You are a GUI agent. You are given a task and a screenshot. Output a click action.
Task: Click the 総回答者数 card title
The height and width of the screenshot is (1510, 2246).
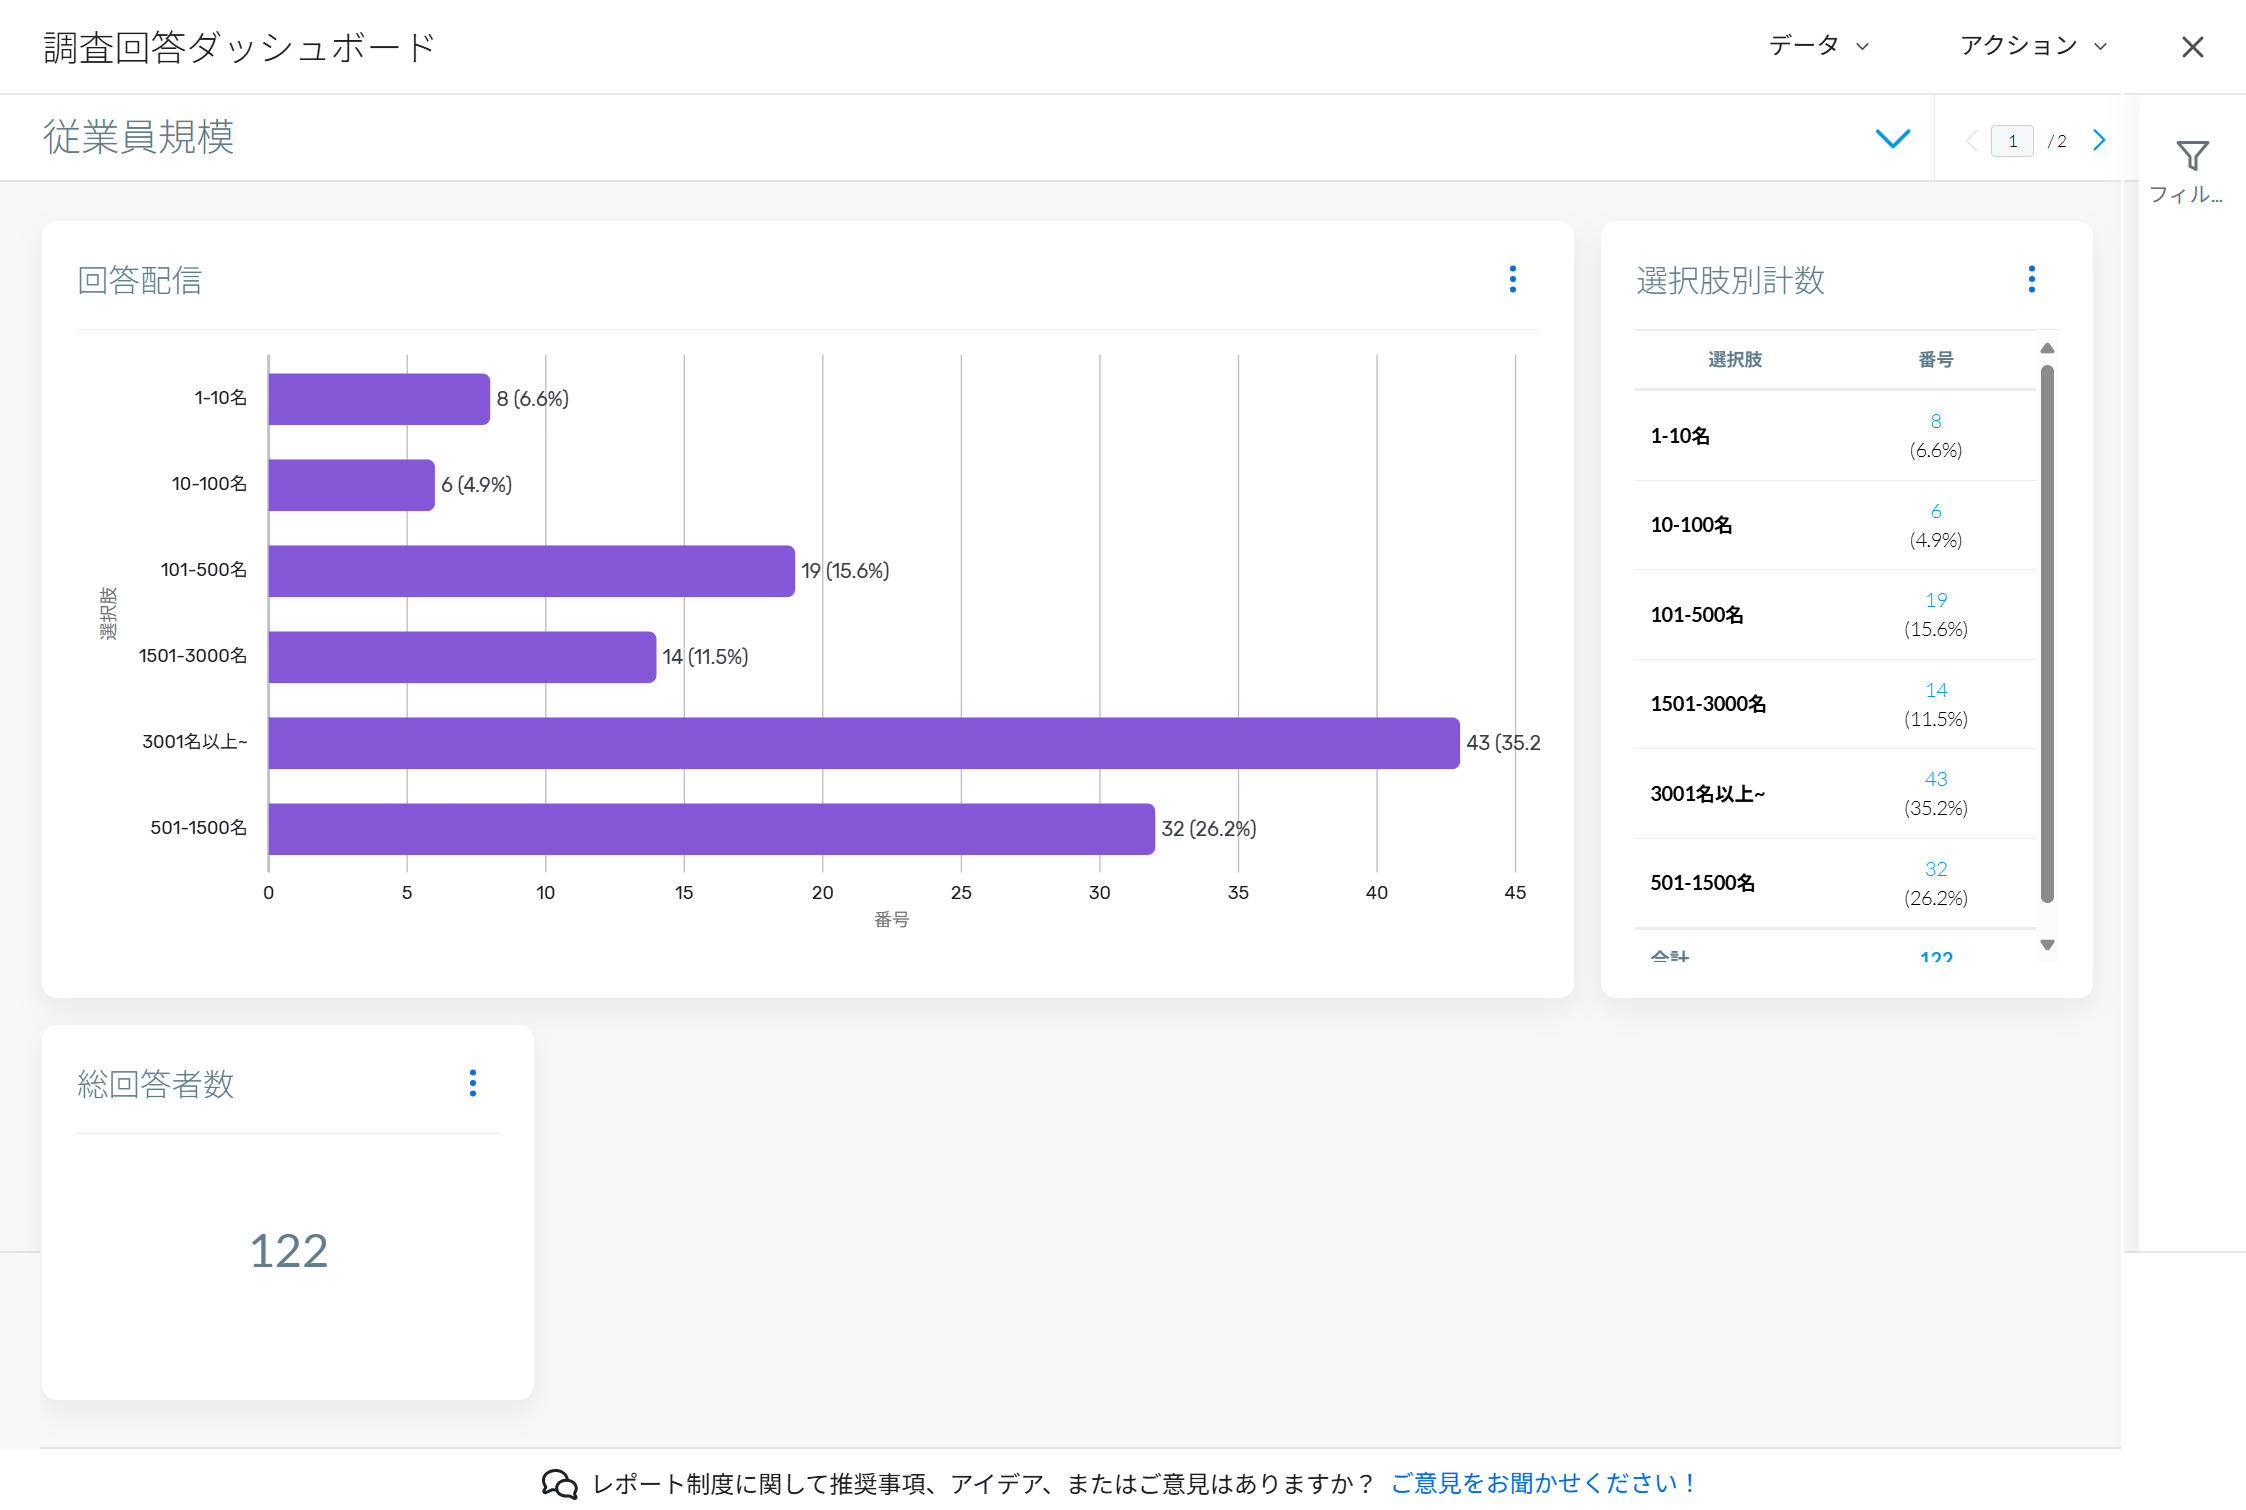[156, 1084]
